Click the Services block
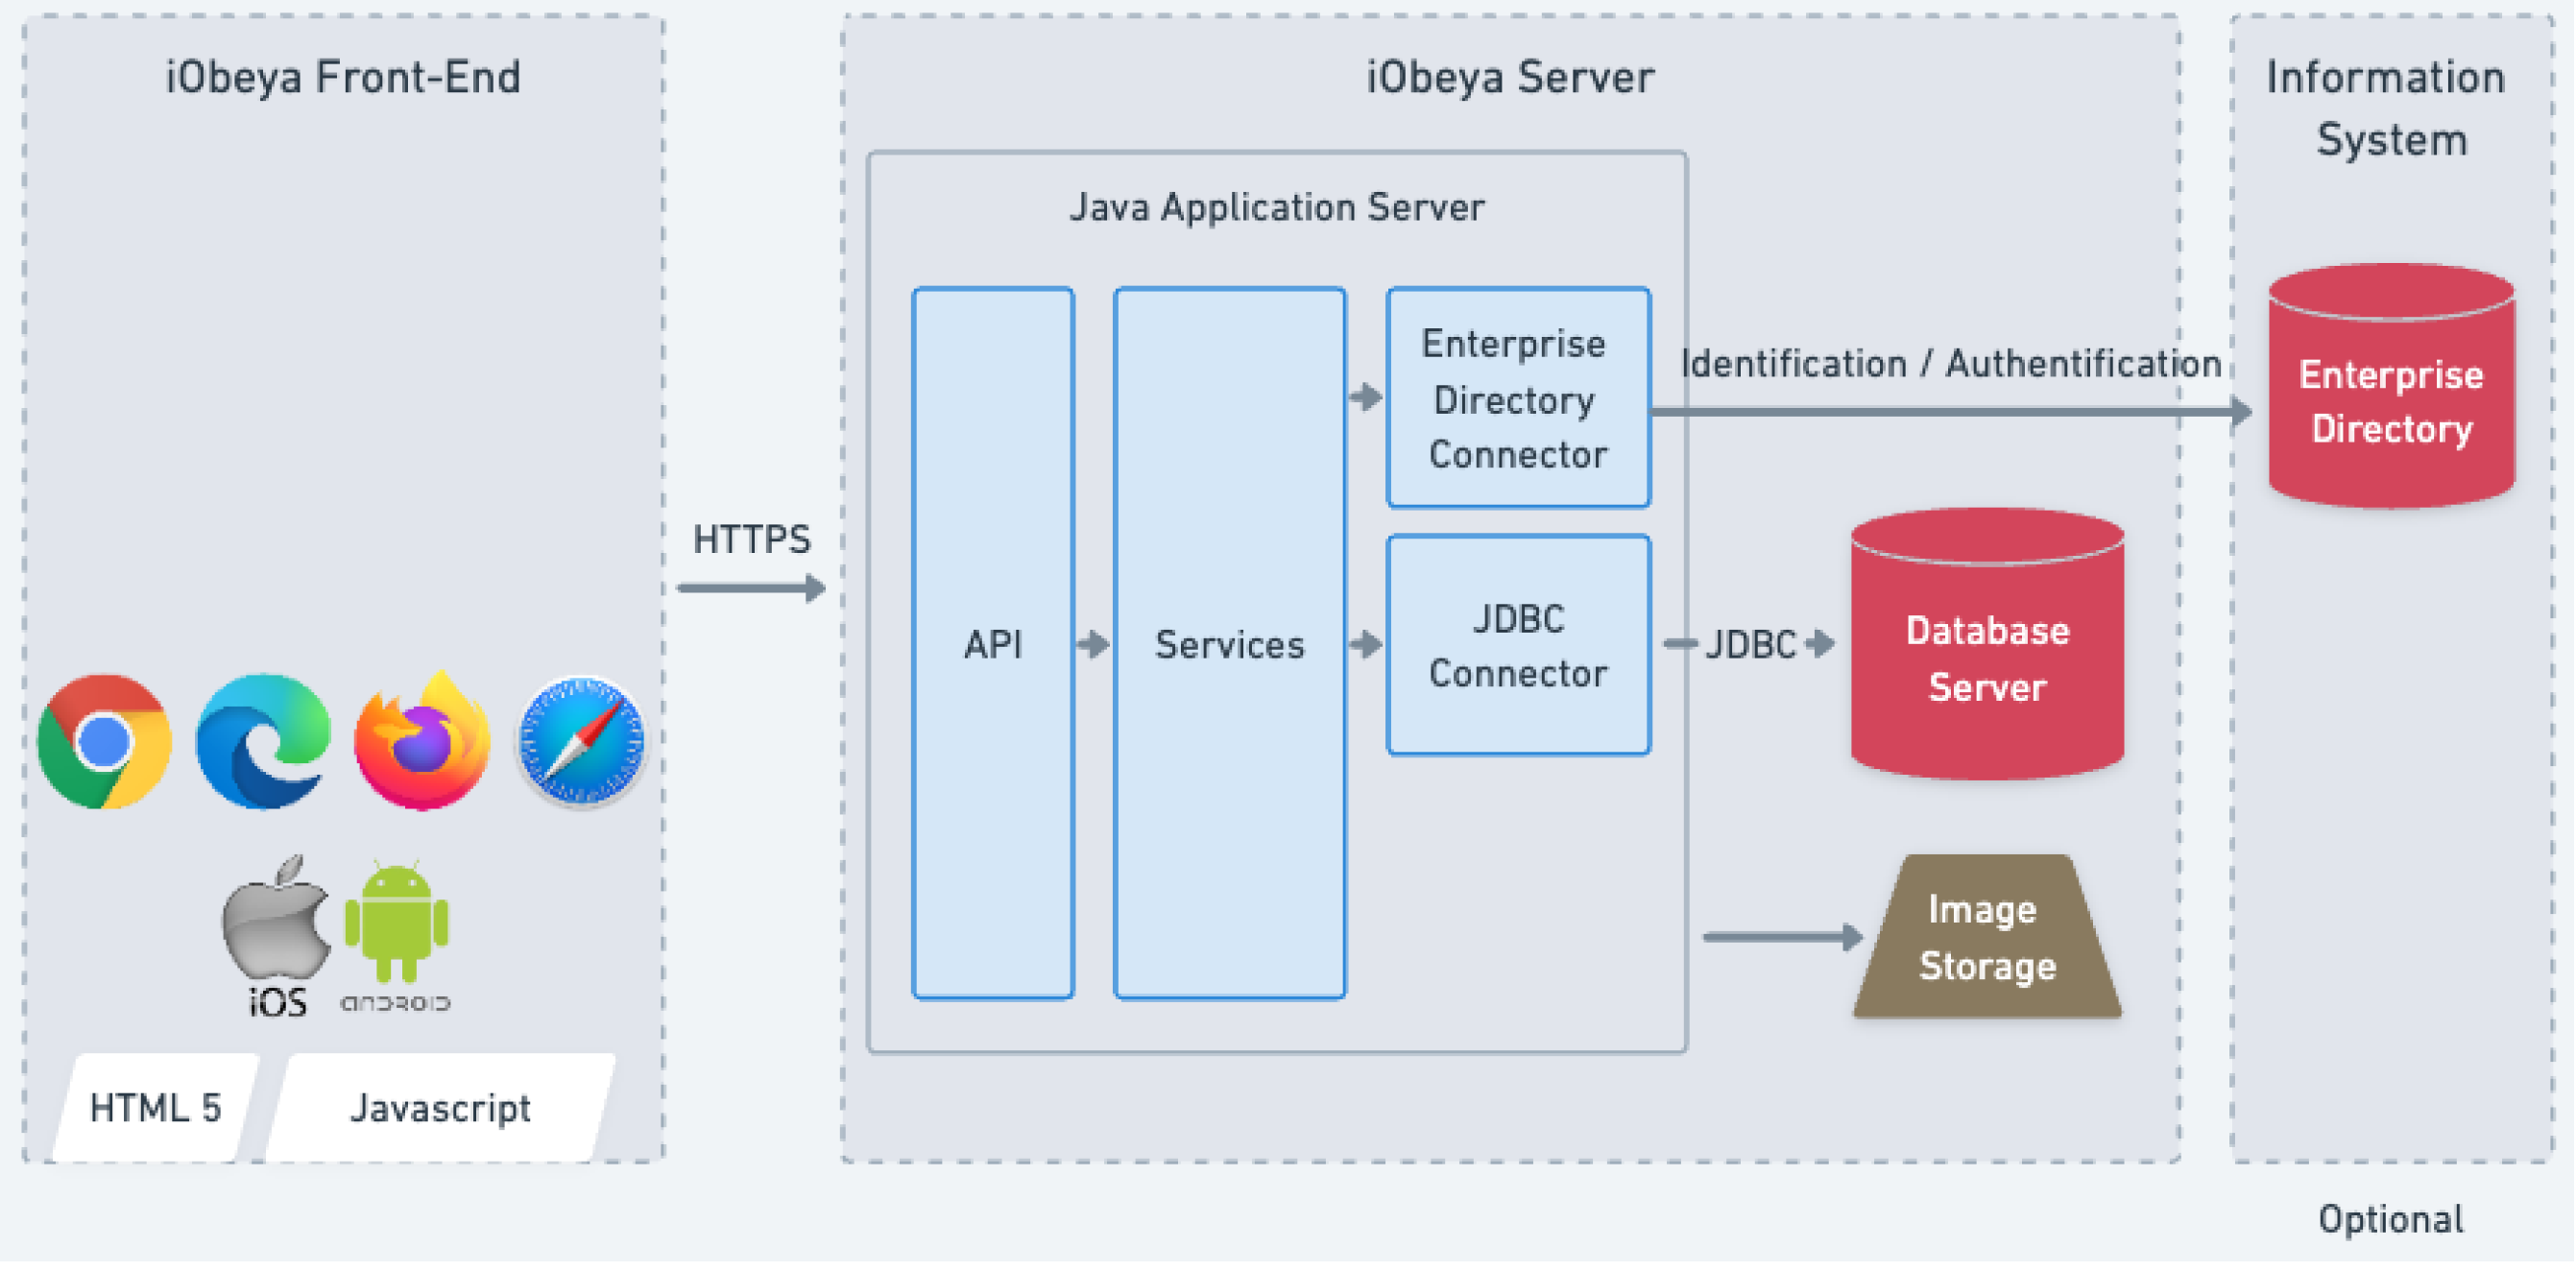Viewport: 2576px width, 1271px height. 1230,644
